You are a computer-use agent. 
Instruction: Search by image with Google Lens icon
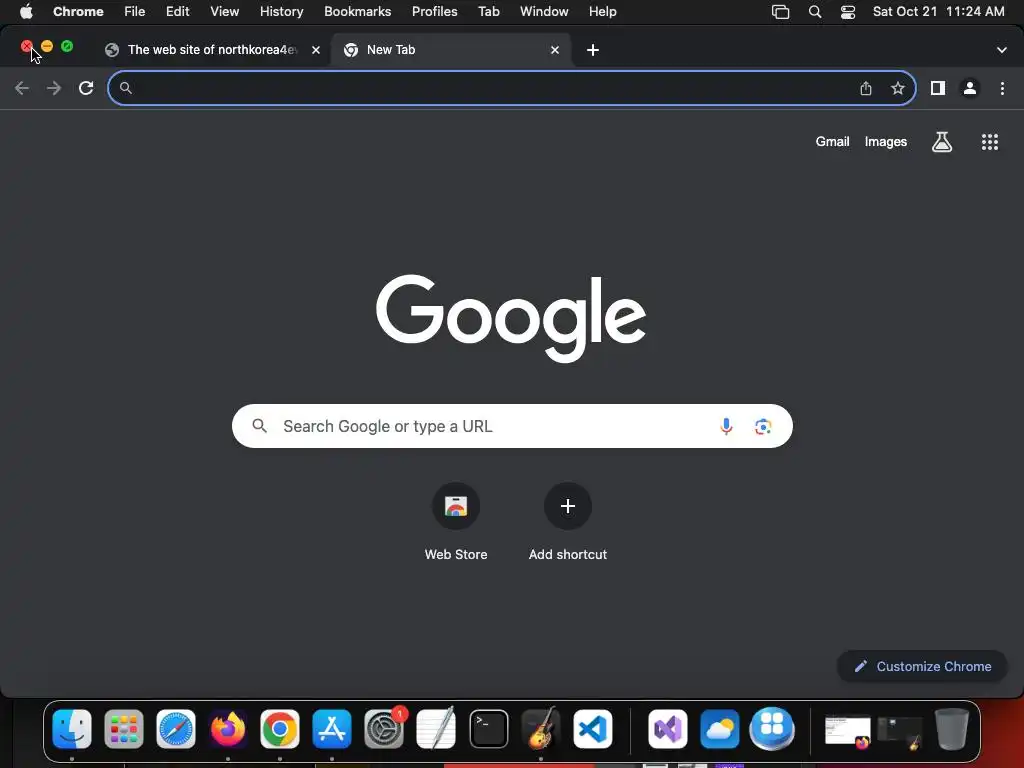(x=763, y=426)
